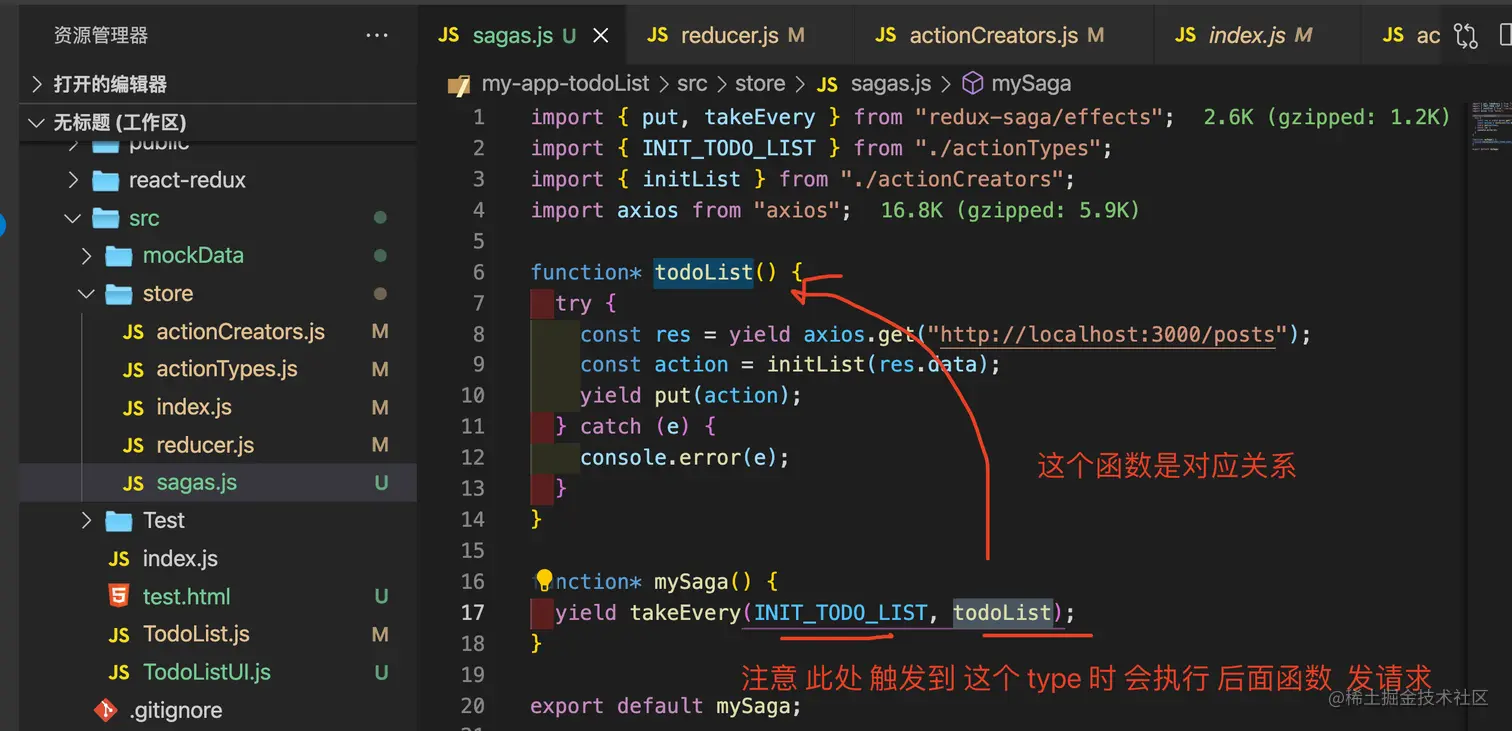Image resolution: width=1512 pixels, height=731 pixels.
Task: Open actionTypes.js in the file tree
Action: coord(227,370)
